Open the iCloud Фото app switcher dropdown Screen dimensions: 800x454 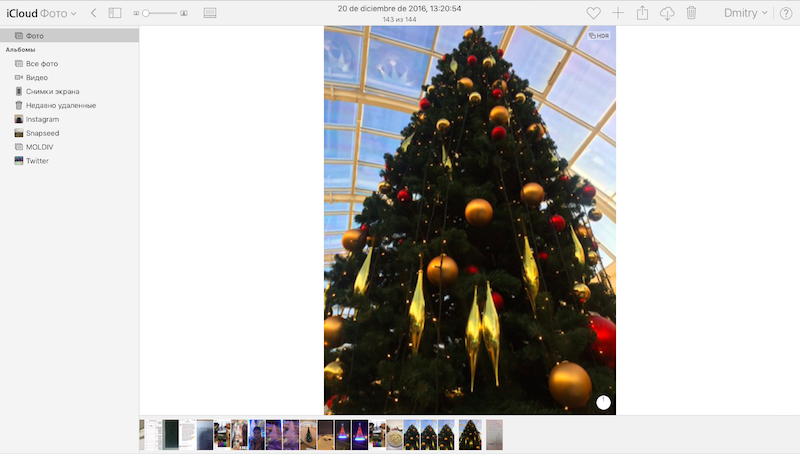tap(41, 13)
